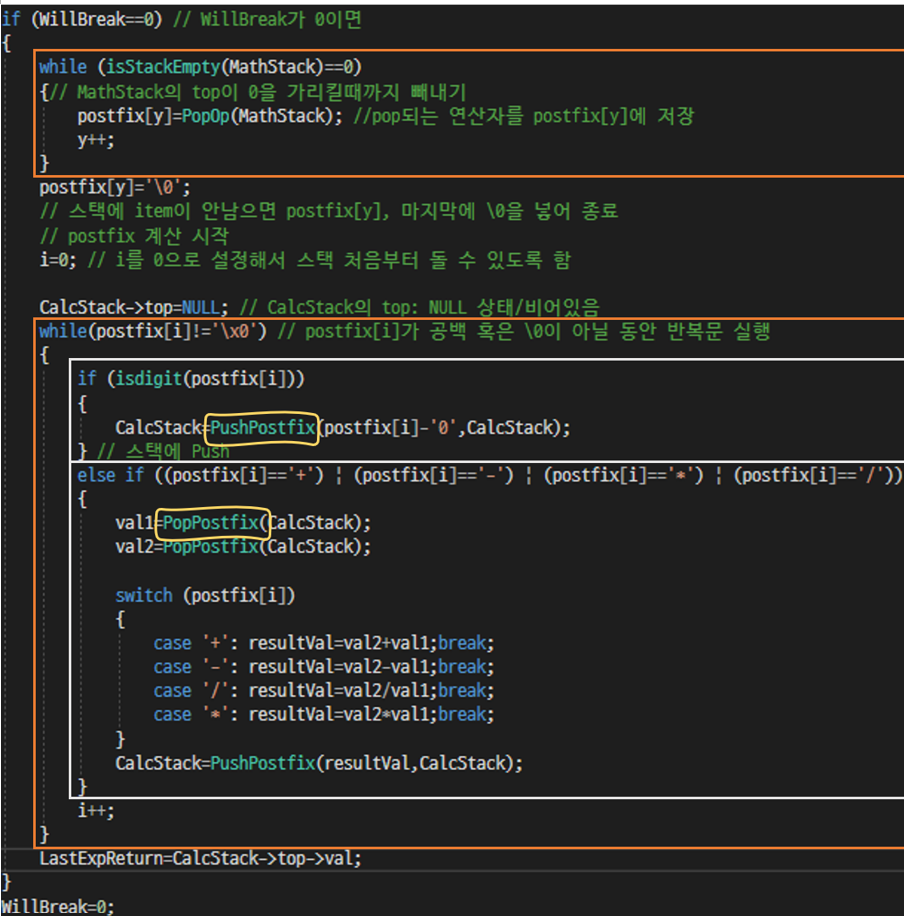Click the comment "// postfix[i]가 공백 혹은 \0이 아닐 동안"

click(524, 331)
